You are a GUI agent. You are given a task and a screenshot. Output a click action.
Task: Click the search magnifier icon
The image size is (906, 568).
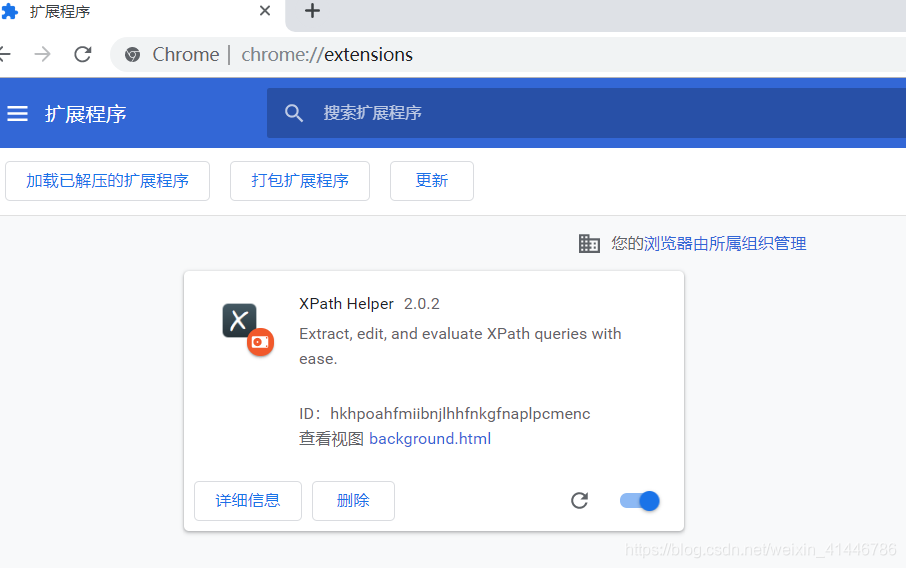tap(294, 113)
